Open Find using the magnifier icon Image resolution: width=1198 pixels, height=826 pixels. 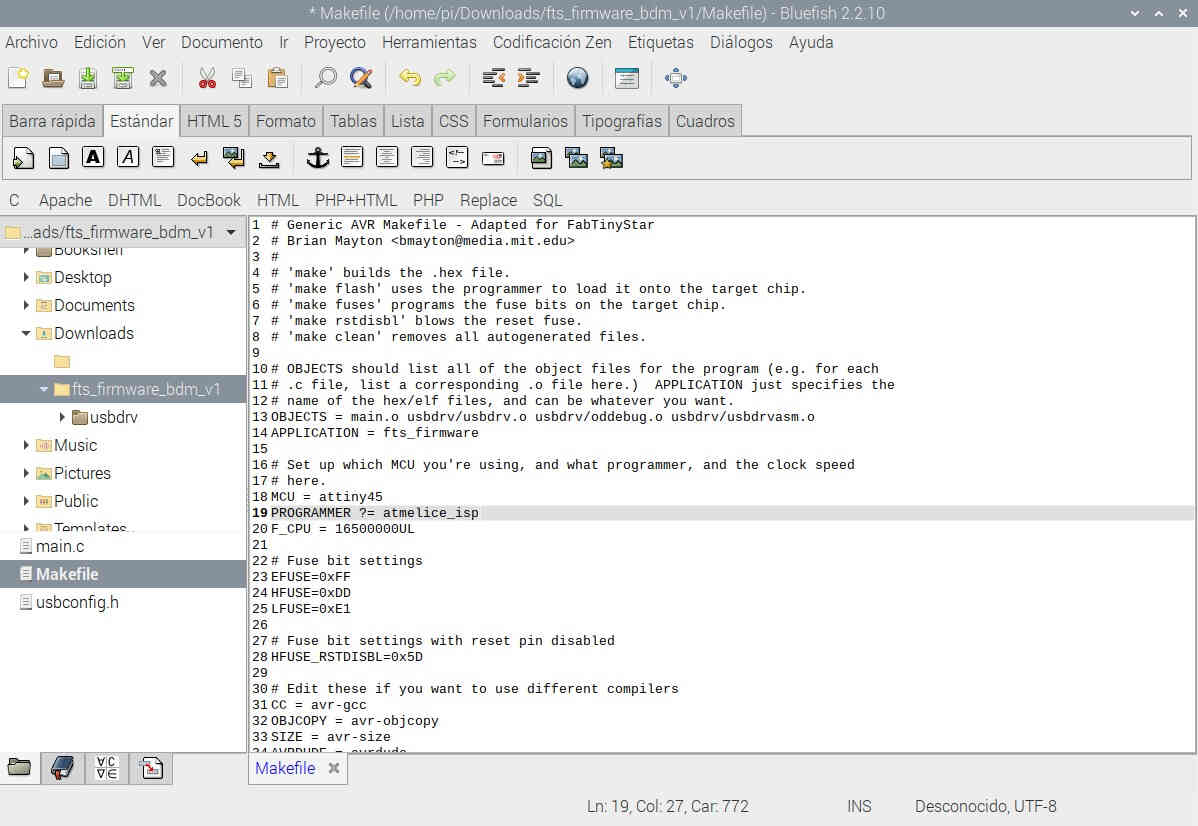click(x=325, y=77)
